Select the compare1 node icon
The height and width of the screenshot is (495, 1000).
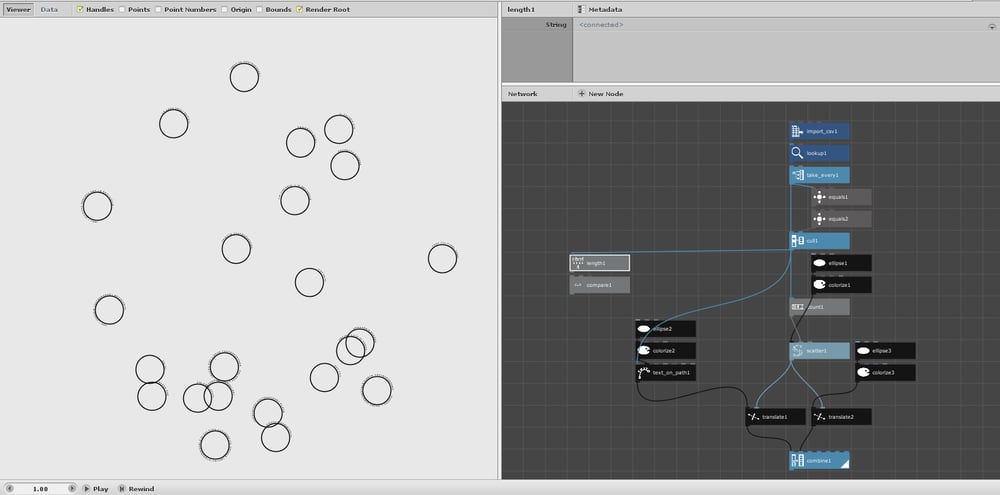point(578,285)
